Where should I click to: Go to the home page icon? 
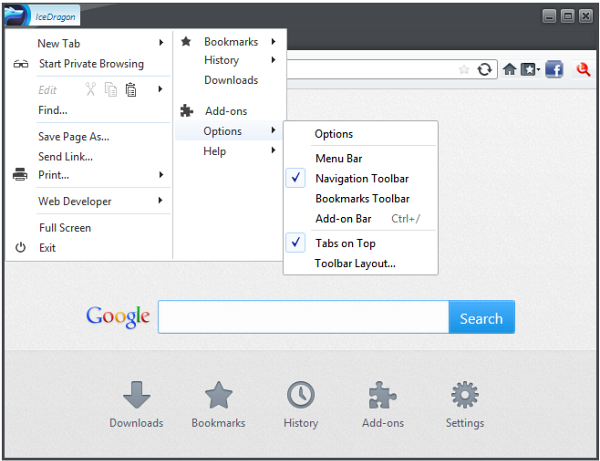click(509, 69)
